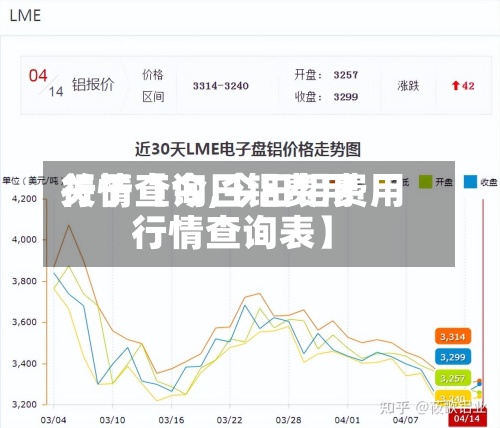
Task: Click the 价格区间 label
Action: tap(153, 86)
